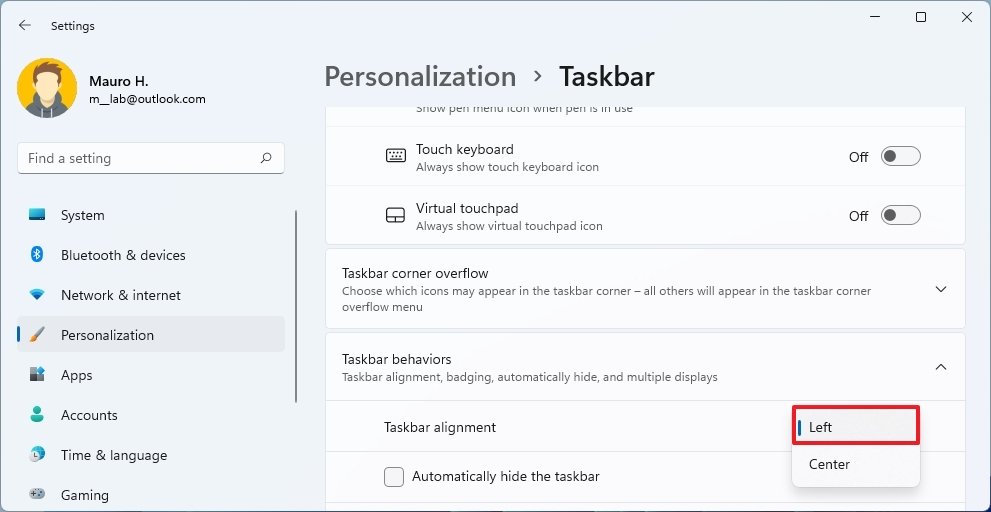The height and width of the screenshot is (512, 991).
Task: Click the Mauro H. account name
Action: (119, 81)
